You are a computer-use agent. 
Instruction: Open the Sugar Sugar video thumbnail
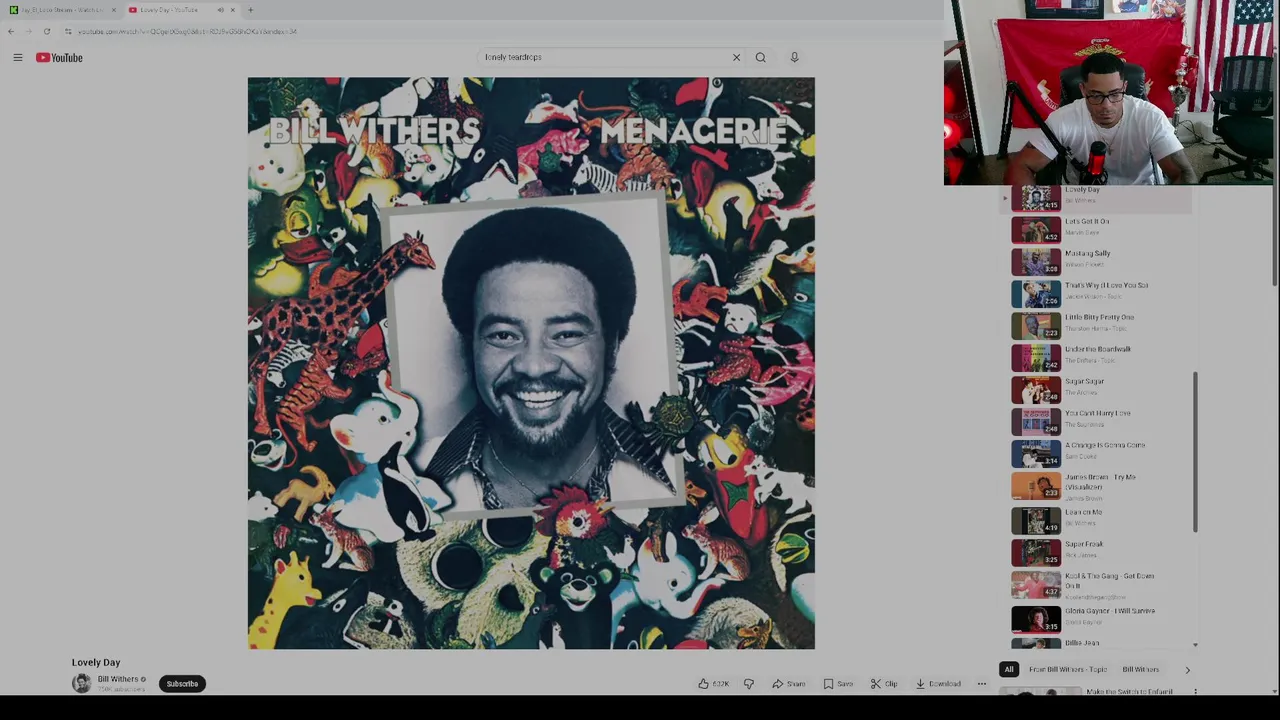tap(1036, 389)
